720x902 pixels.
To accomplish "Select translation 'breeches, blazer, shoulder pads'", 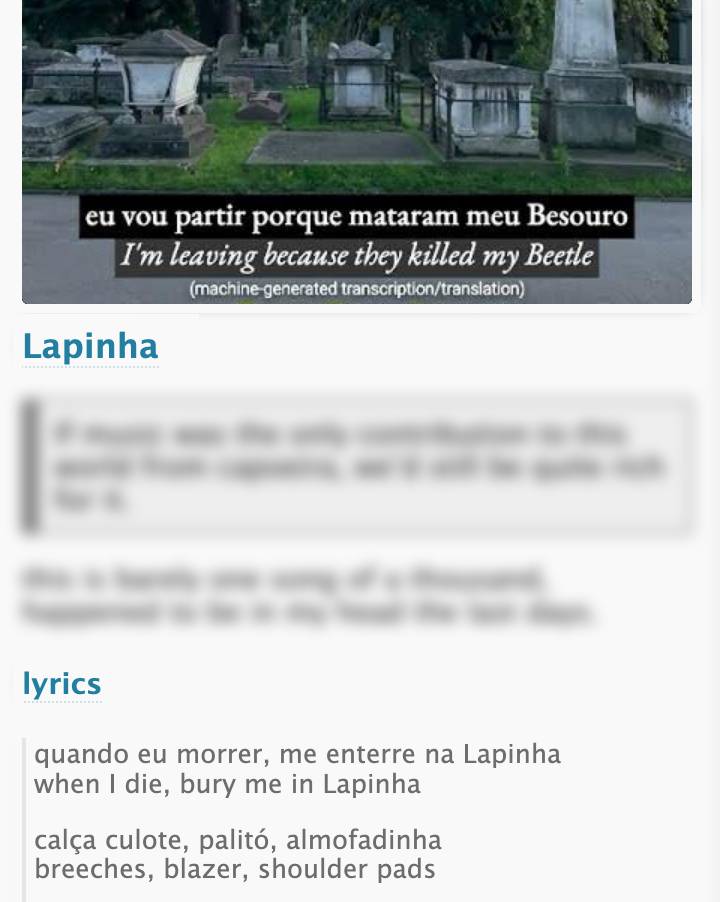I will click(235, 869).
